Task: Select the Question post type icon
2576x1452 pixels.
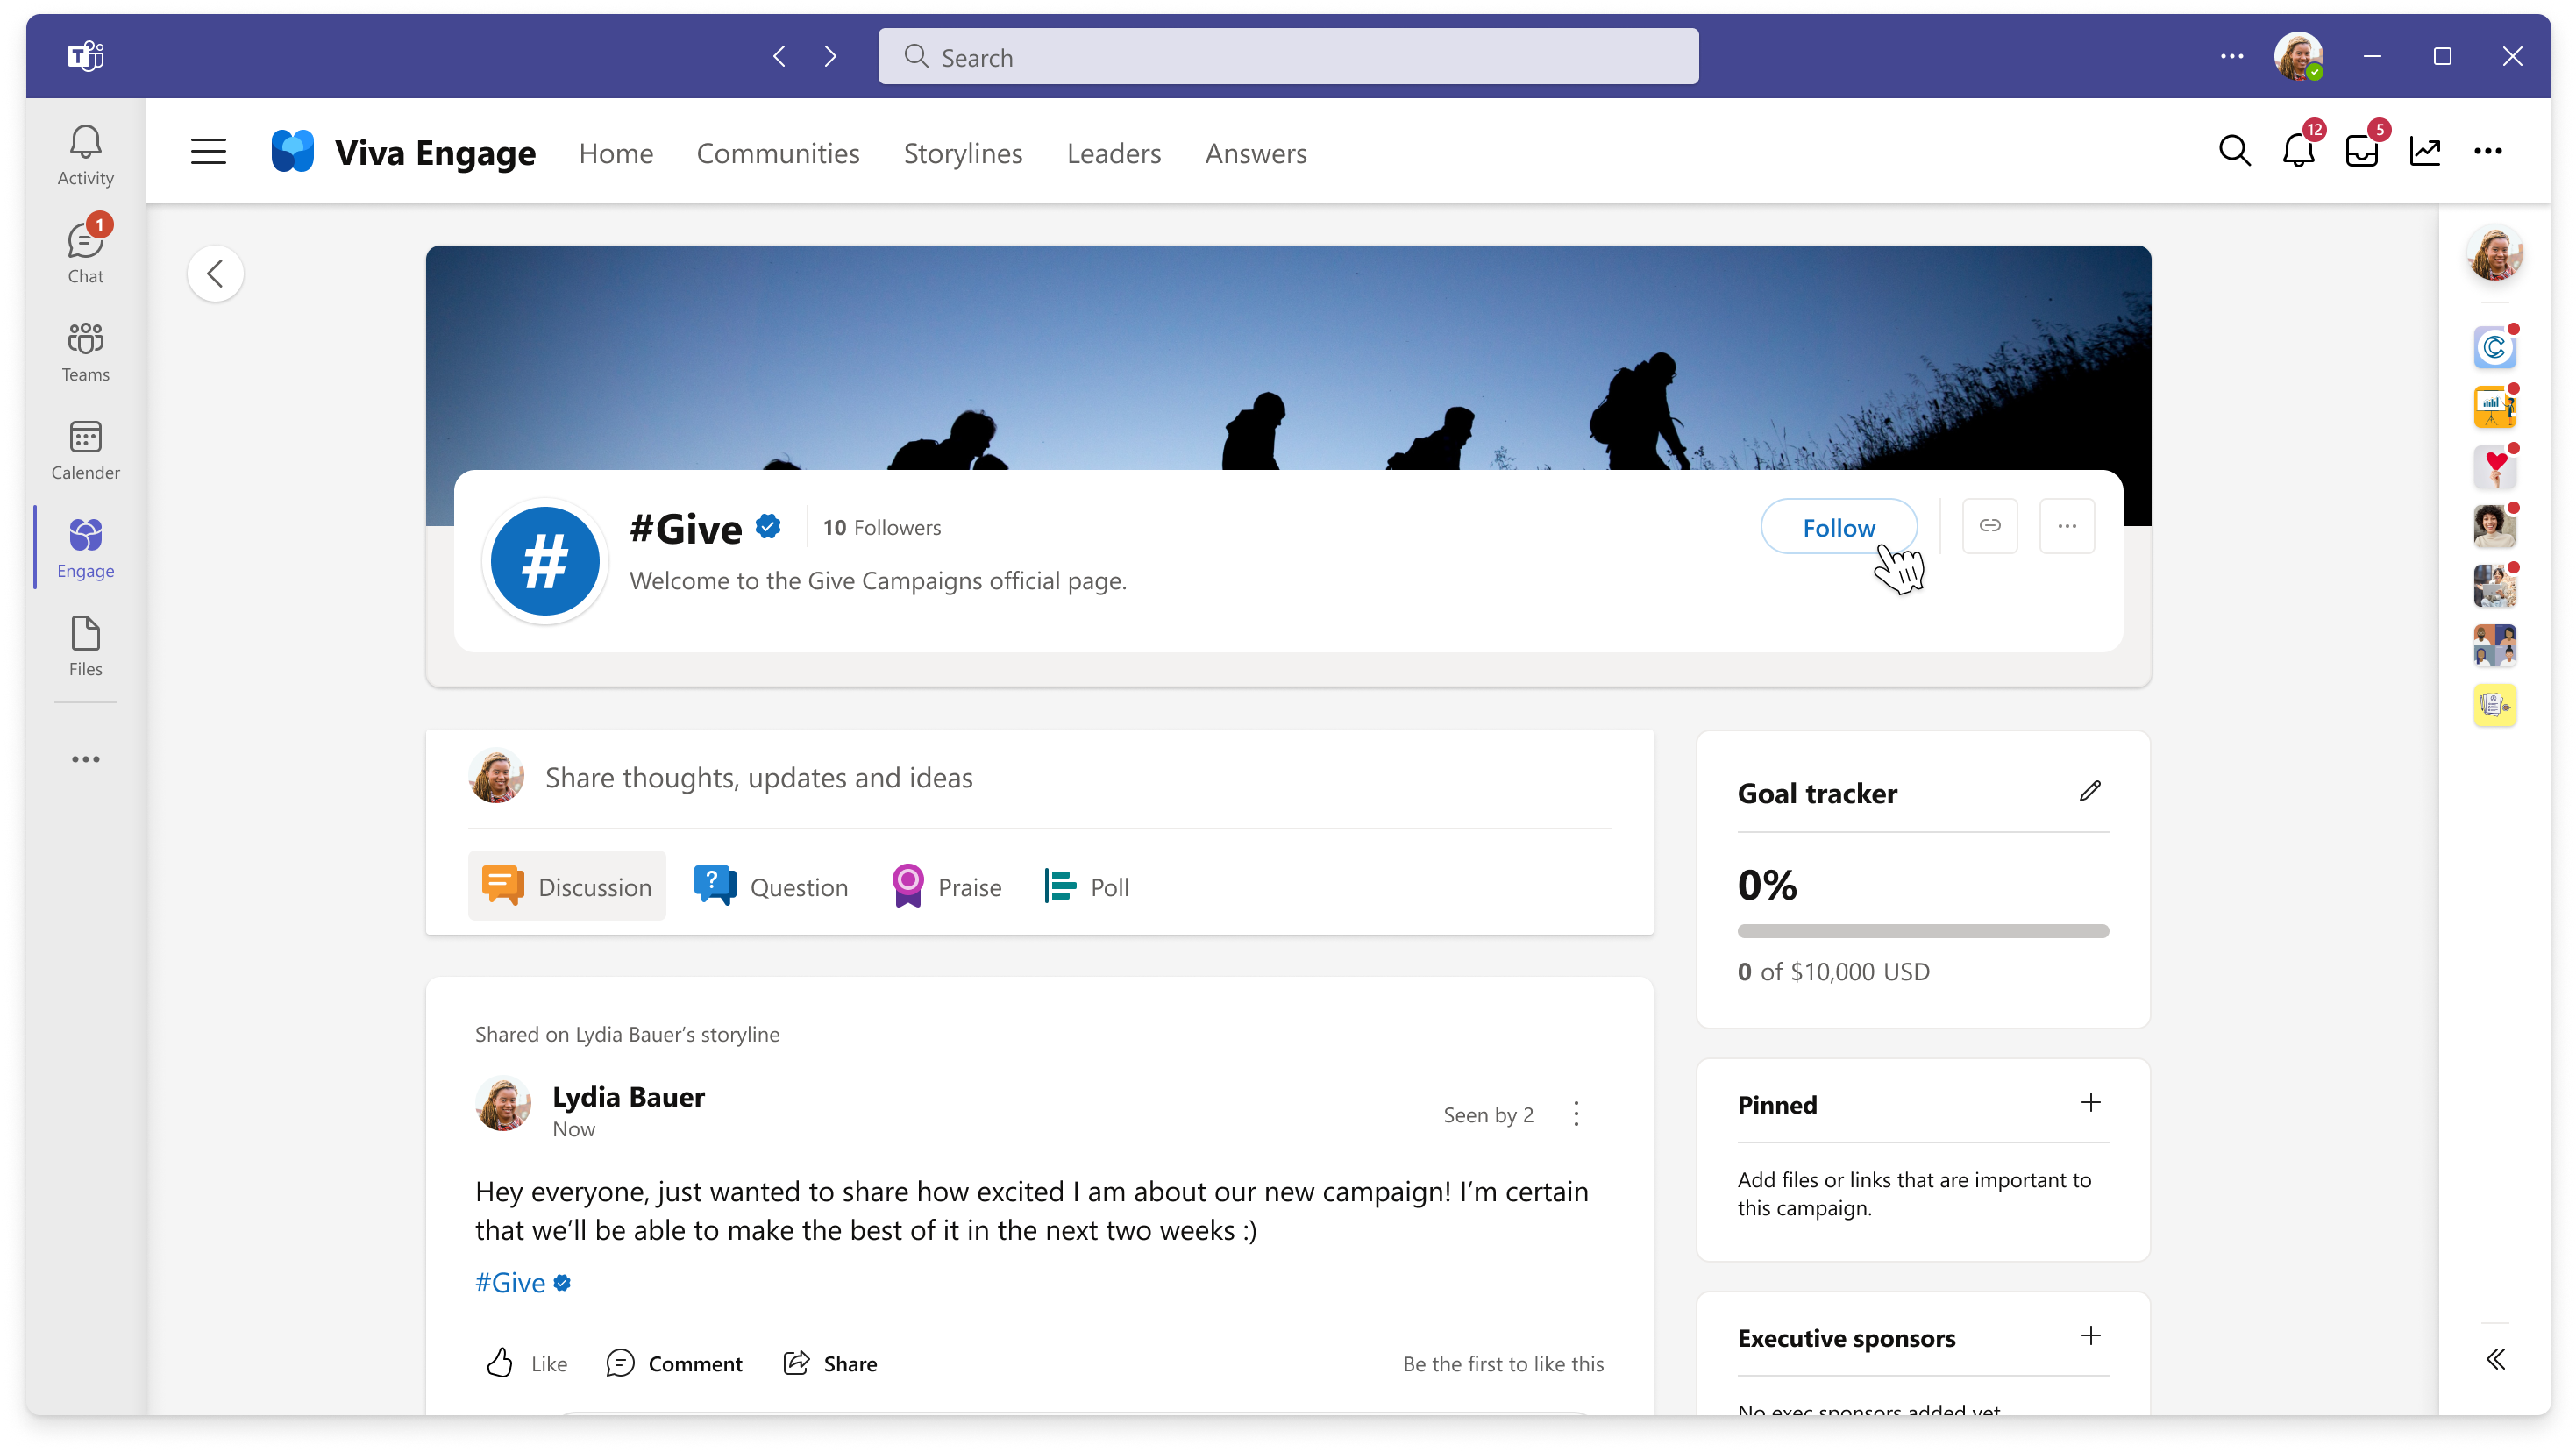Action: (x=713, y=886)
